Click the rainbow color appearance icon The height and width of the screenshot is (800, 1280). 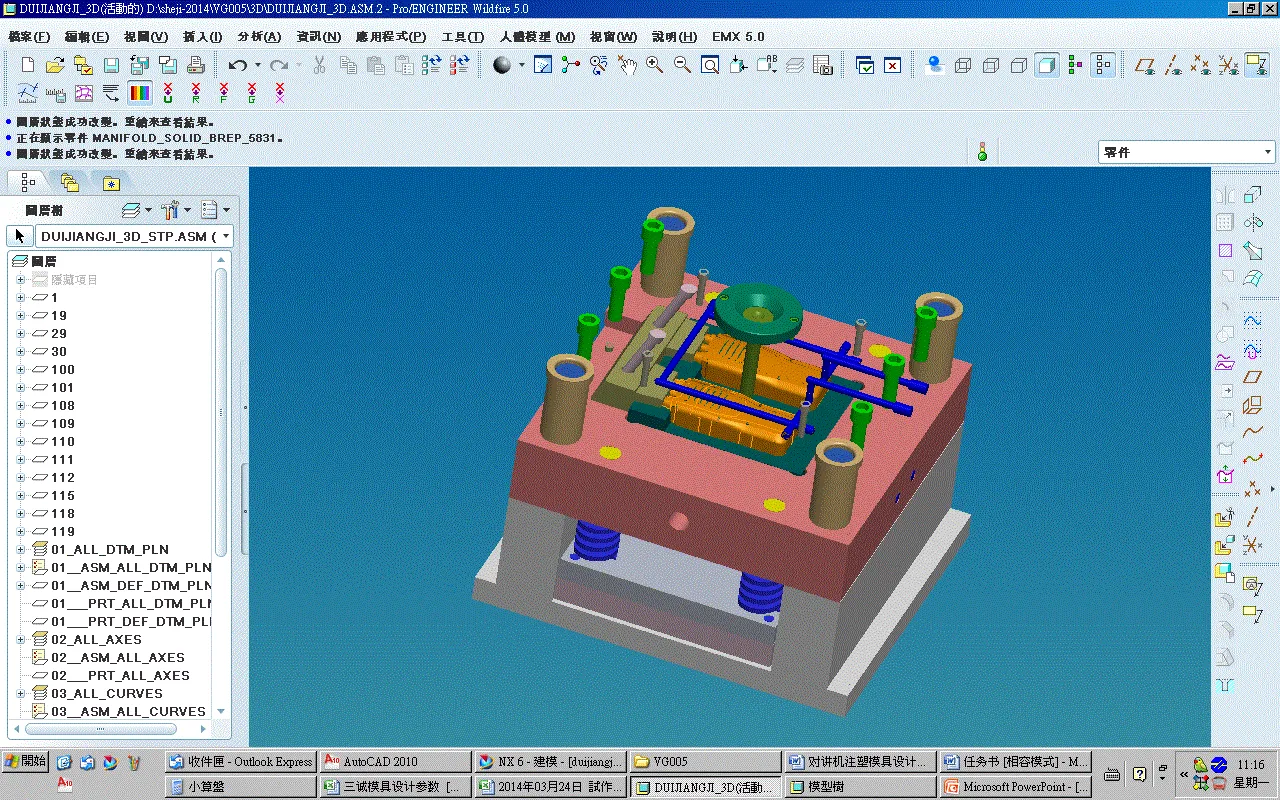140,93
